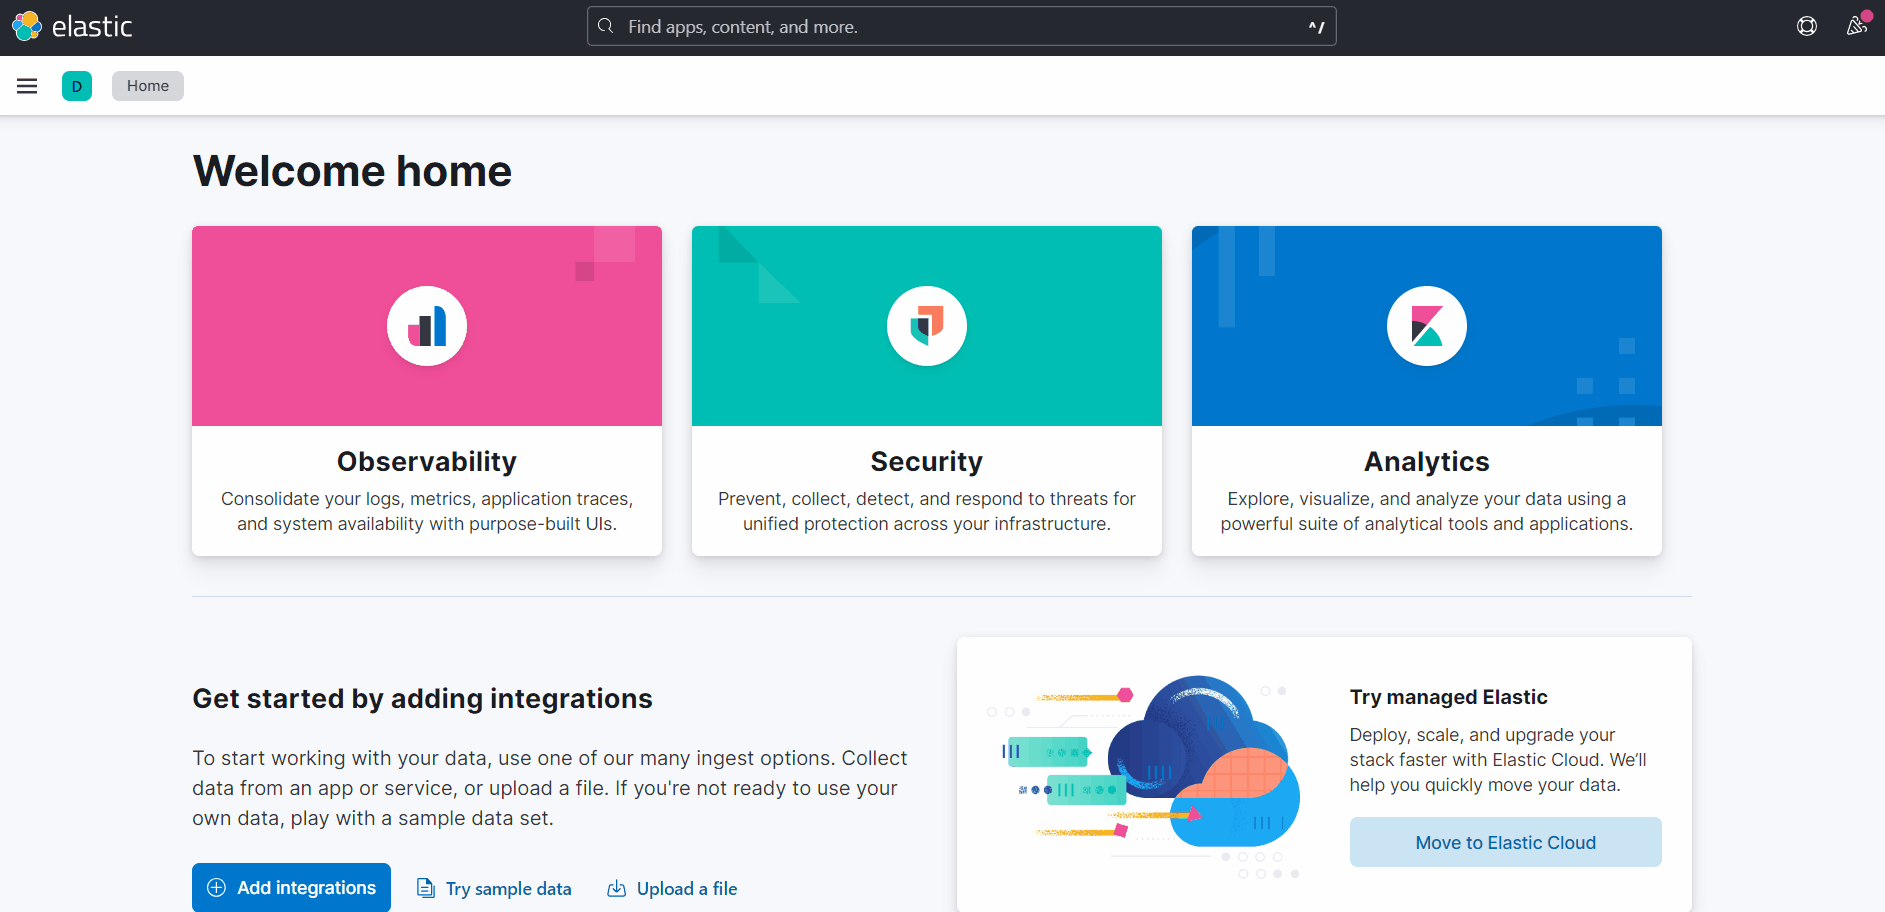1885x912 pixels.
Task: Click Move to Elastic Cloud button
Action: tap(1505, 842)
